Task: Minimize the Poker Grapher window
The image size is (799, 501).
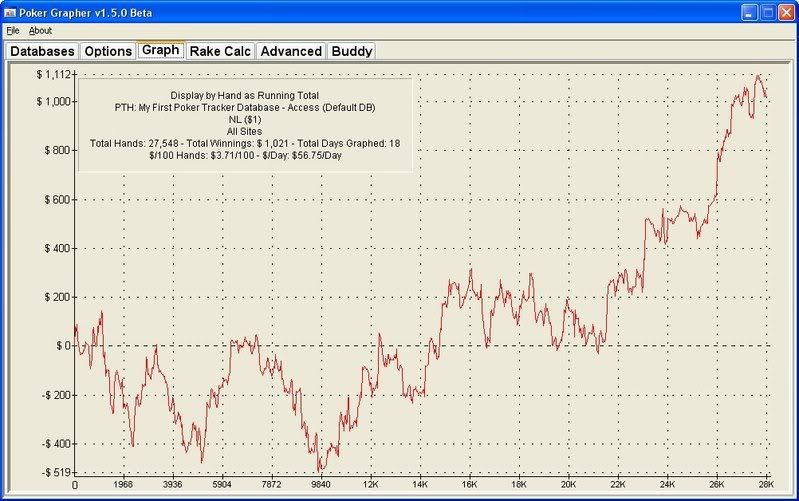Action: pyautogui.click(x=750, y=12)
